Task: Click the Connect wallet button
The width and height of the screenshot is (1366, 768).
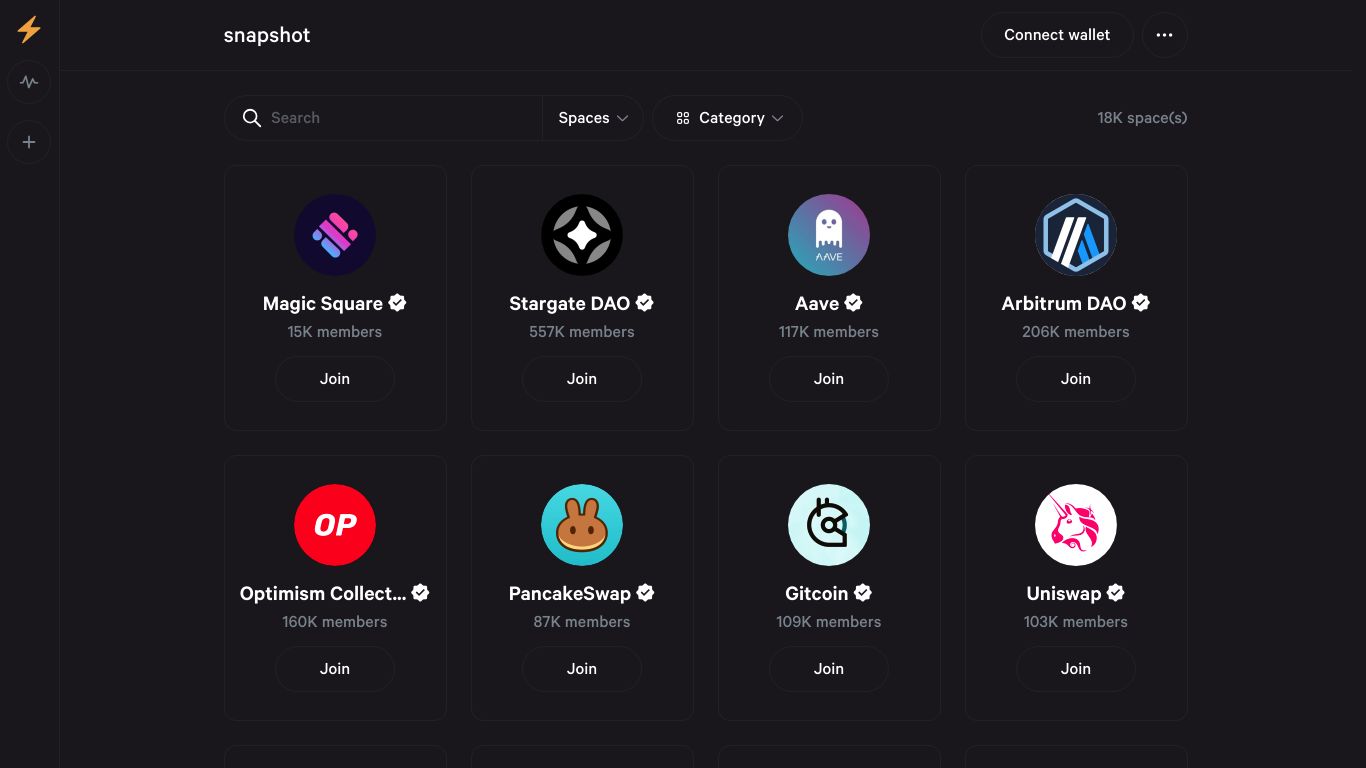Action: click(1056, 35)
